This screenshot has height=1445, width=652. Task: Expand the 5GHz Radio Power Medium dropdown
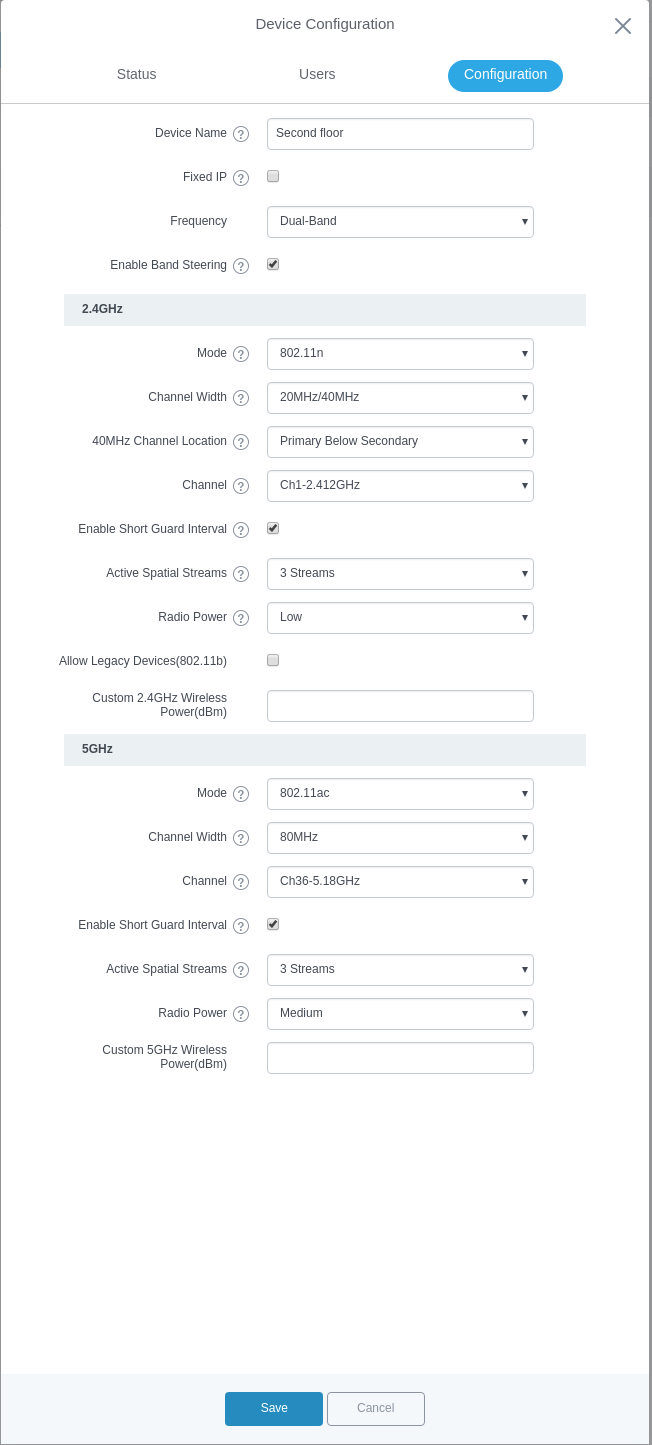400,1014
